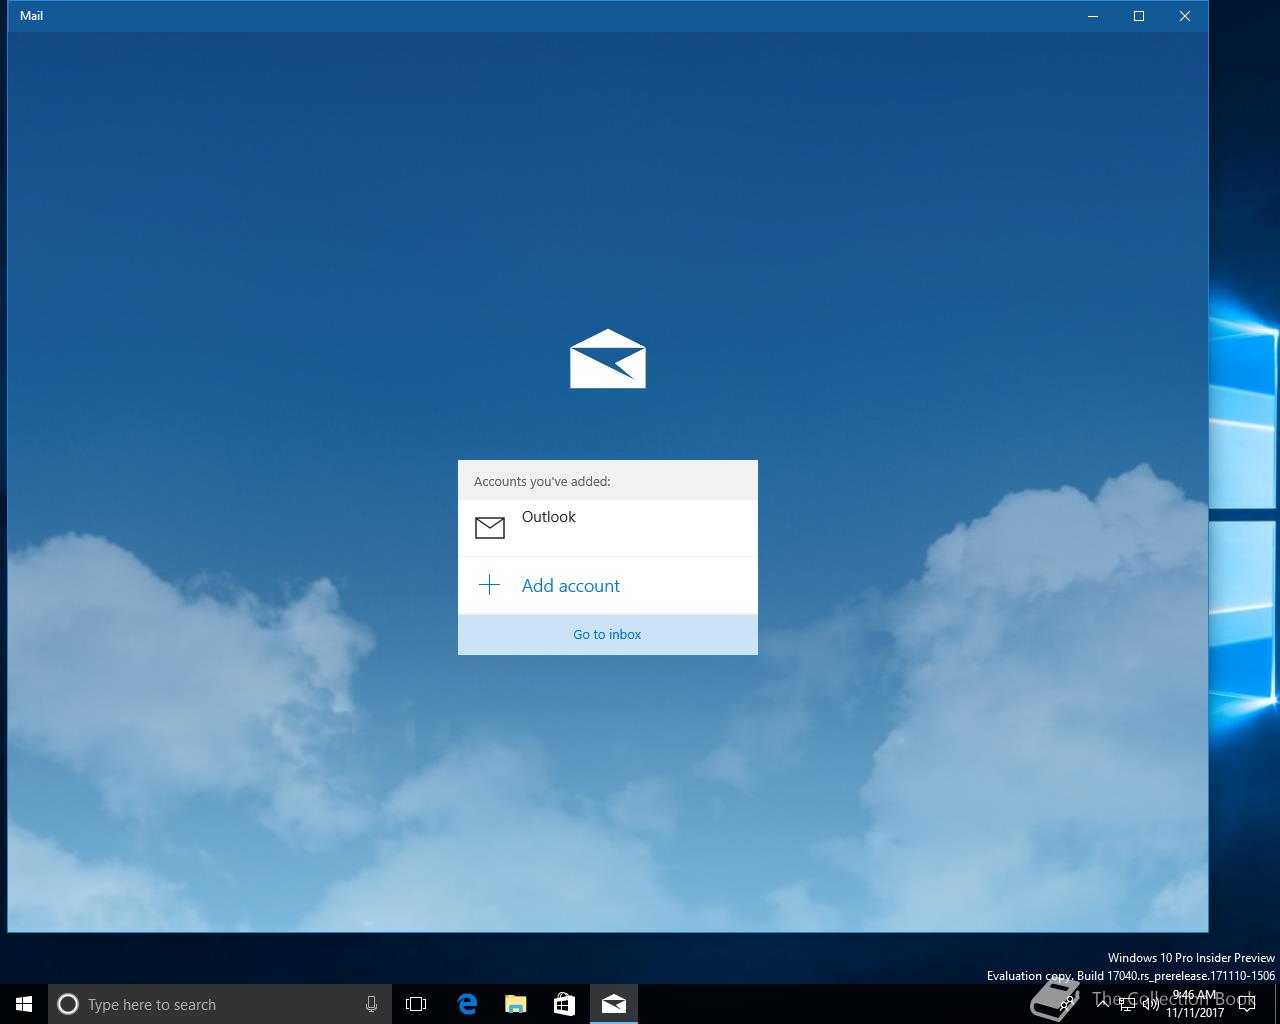This screenshot has height=1024, width=1280.
Task: Click the envelope icon beside Outlook
Action: click(490, 527)
